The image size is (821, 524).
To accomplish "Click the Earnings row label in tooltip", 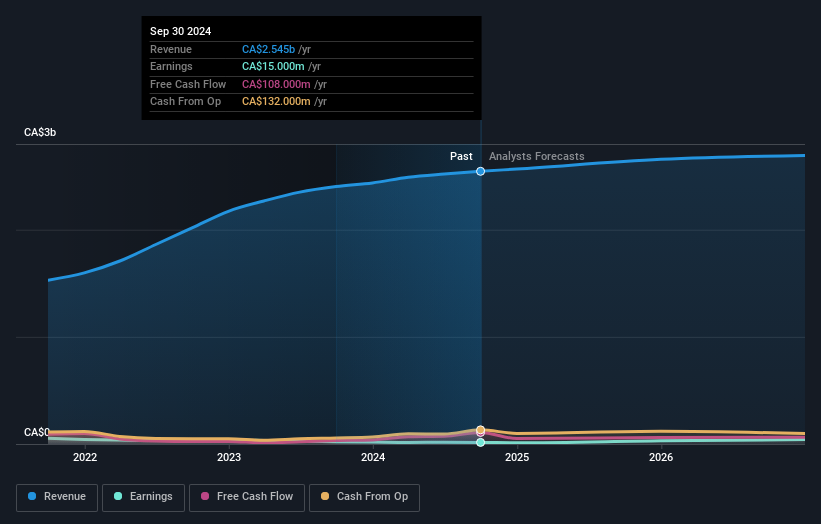I will pyautogui.click(x=171, y=66).
